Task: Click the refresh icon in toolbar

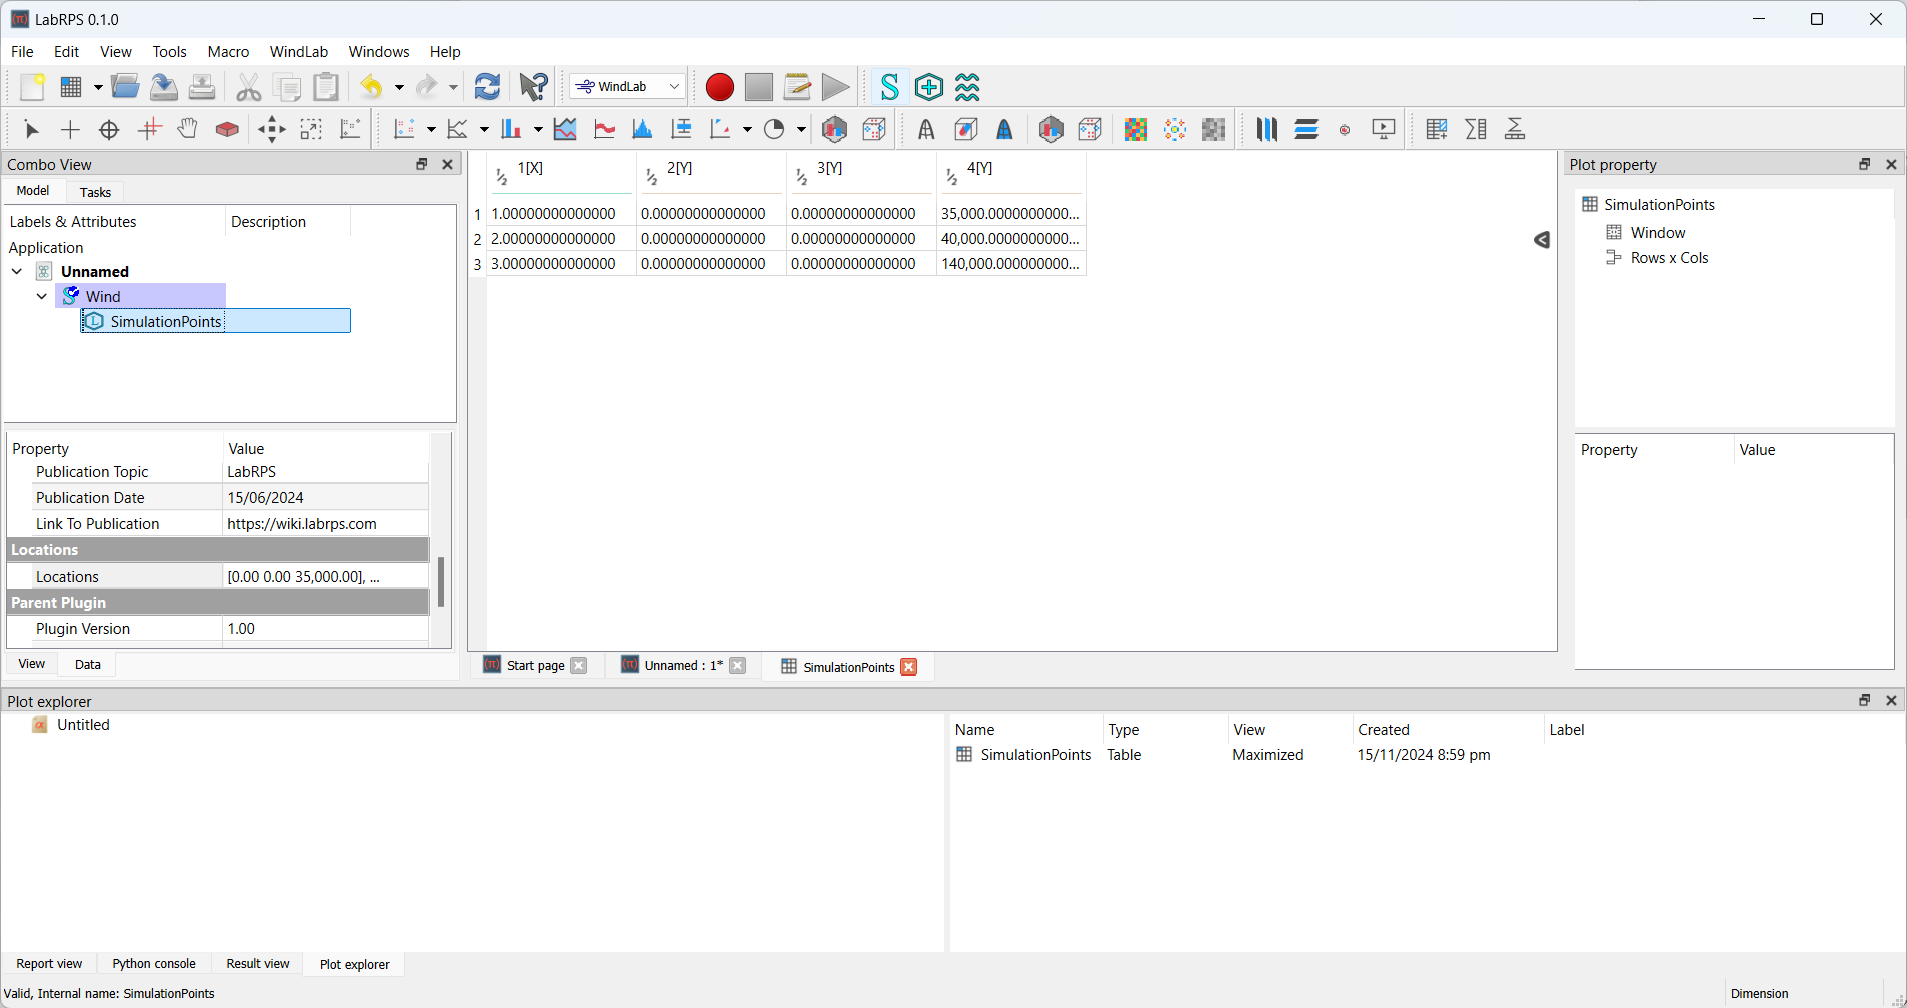Action: [487, 87]
